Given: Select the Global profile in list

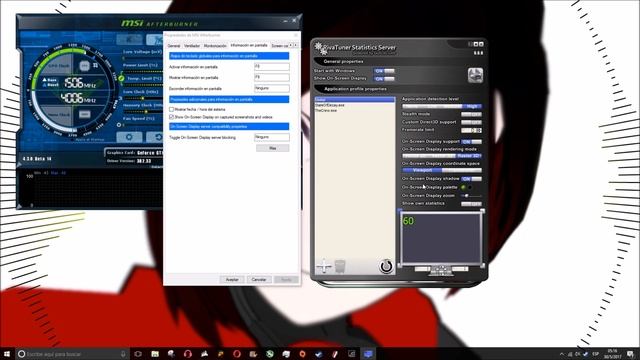Looking at the screenshot, I should (x=355, y=100).
